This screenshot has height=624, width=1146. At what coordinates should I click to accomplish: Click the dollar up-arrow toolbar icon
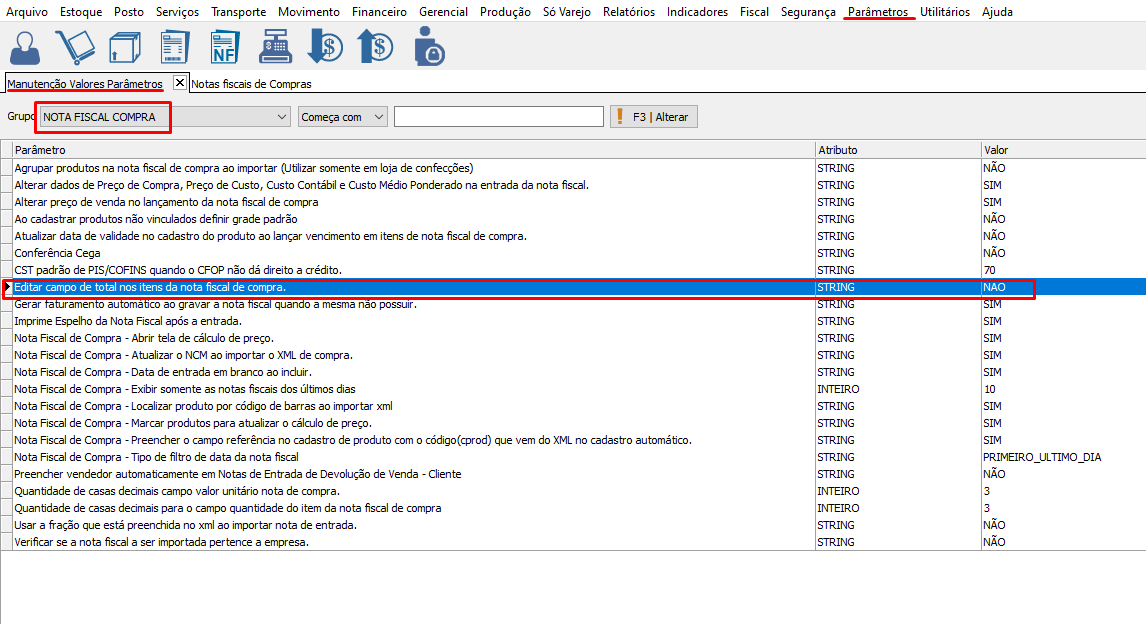click(x=375, y=46)
